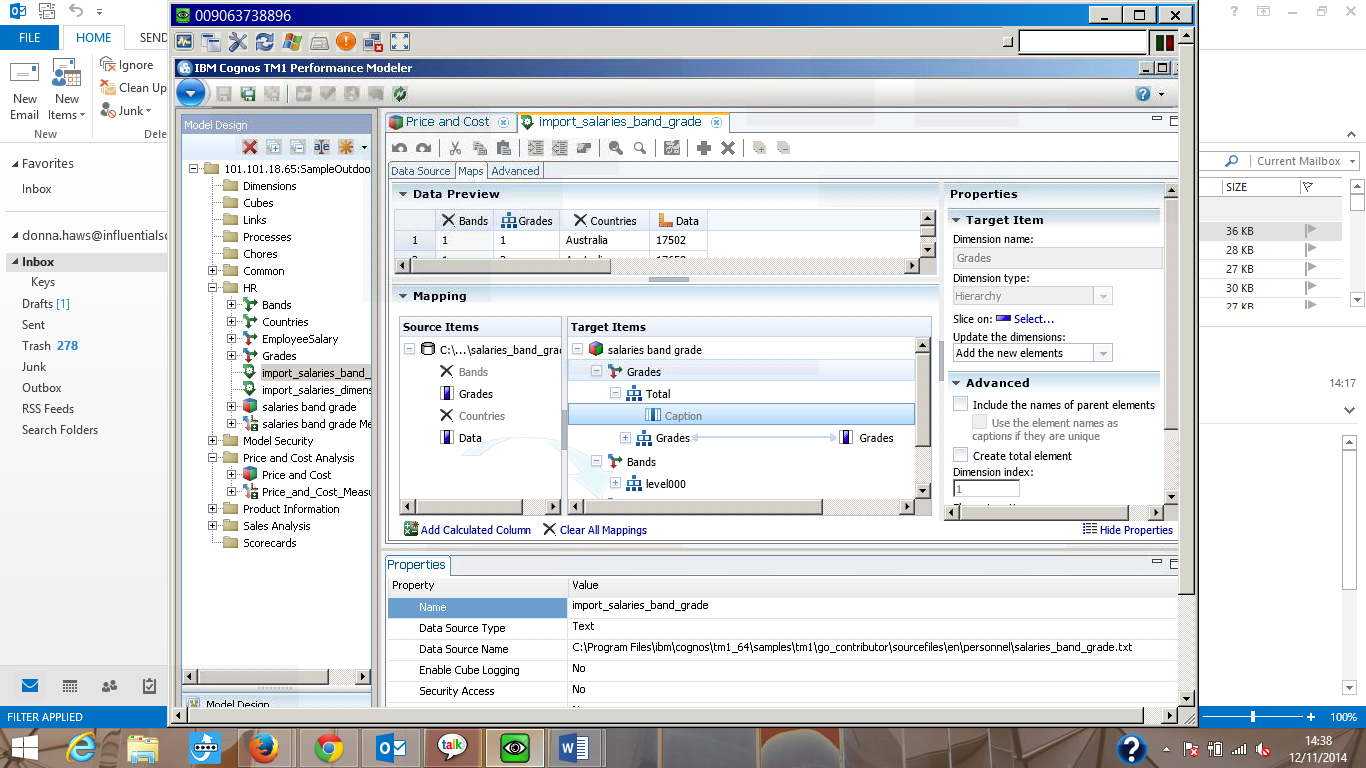Select Countries in Source Items list
Viewport: 1366px width, 768px height.
(481, 416)
